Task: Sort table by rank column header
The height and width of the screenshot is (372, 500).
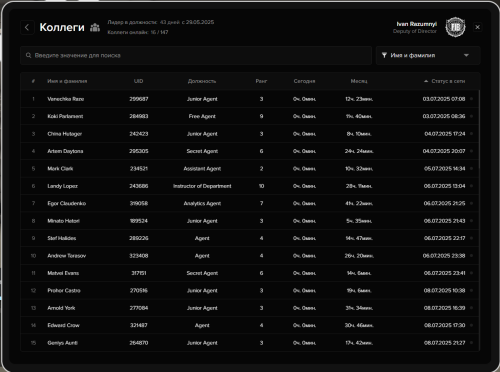Action: pyautogui.click(x=261, y=81)
